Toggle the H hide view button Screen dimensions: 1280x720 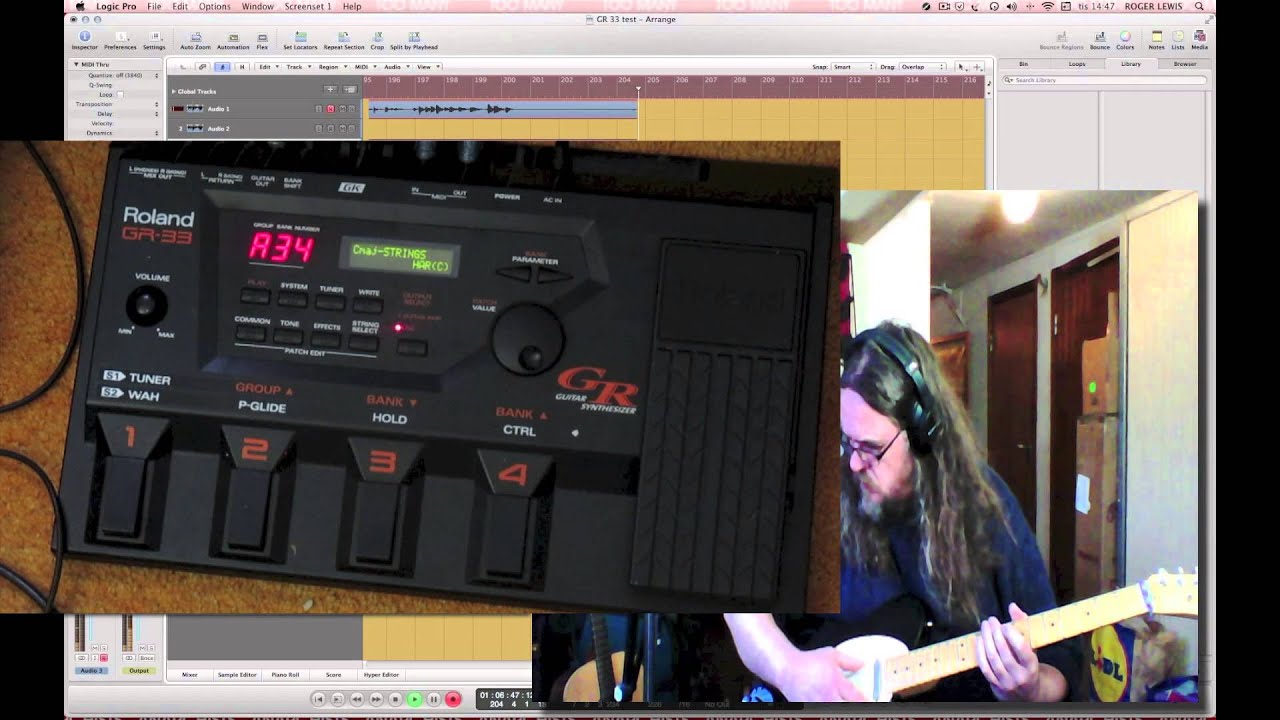[242, 67]
